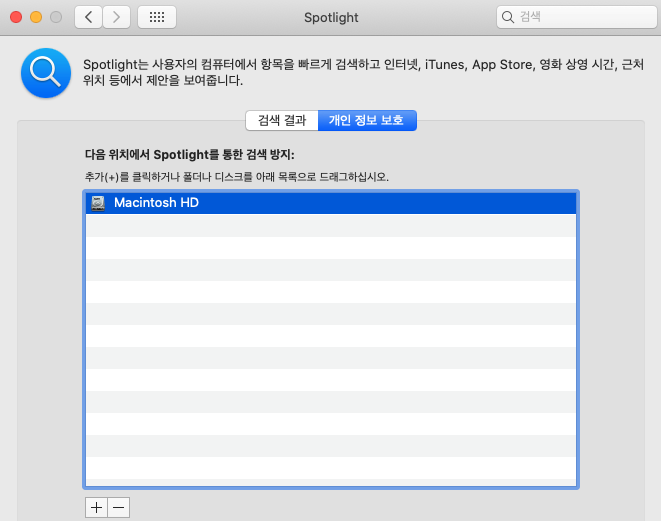Click the 다음 위치에서 Spotlight를 통한 검색 방지 heading
The image size is (661, 521).
click(x=190, y=155)
